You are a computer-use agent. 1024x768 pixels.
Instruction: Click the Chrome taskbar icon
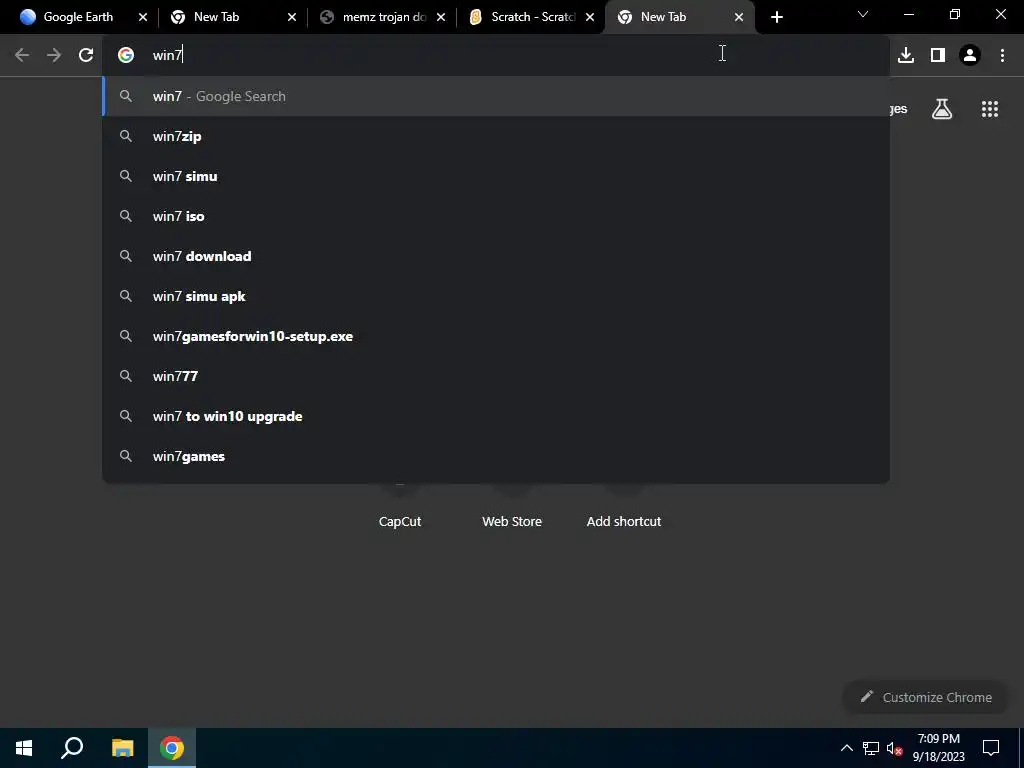[172, 748]
